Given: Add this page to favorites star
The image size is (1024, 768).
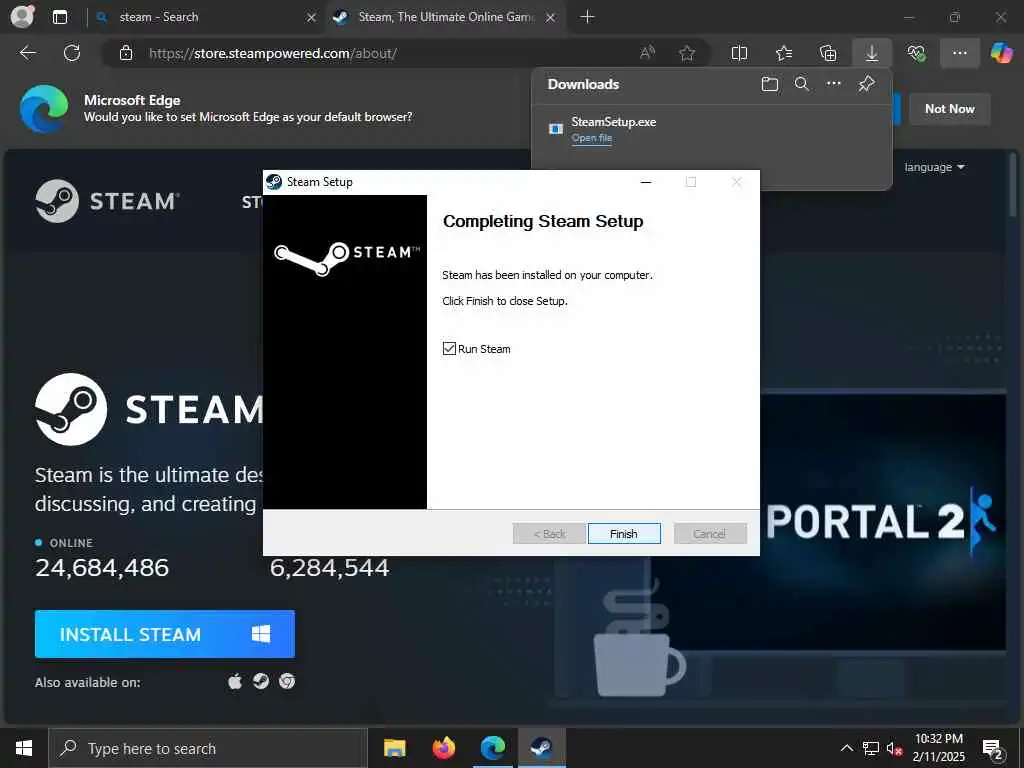Looking at the screenshot, I should click(687, 53).
